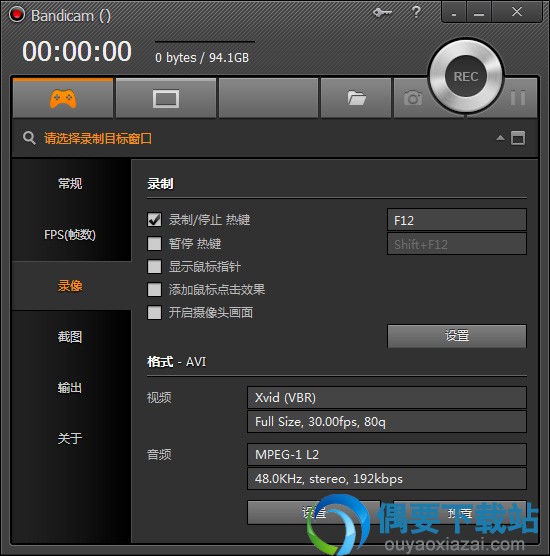Select the 录像 sidebar tab
Screen dimensions: 550x556
click(x=71, y=285)
